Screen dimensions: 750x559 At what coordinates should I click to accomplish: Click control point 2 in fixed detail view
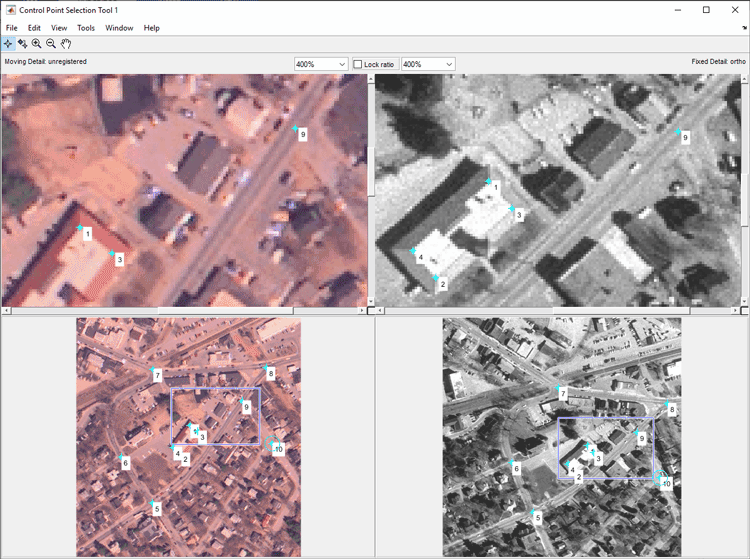coord(436,278)
